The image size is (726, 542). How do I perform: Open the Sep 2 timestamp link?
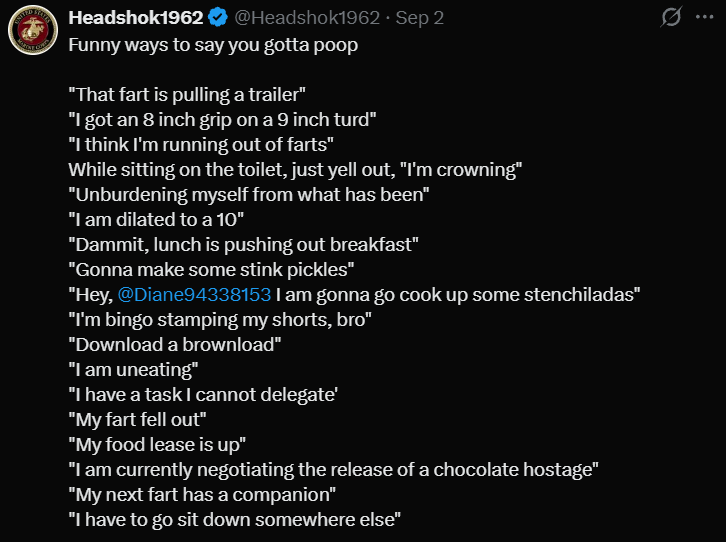coord(419,18)
